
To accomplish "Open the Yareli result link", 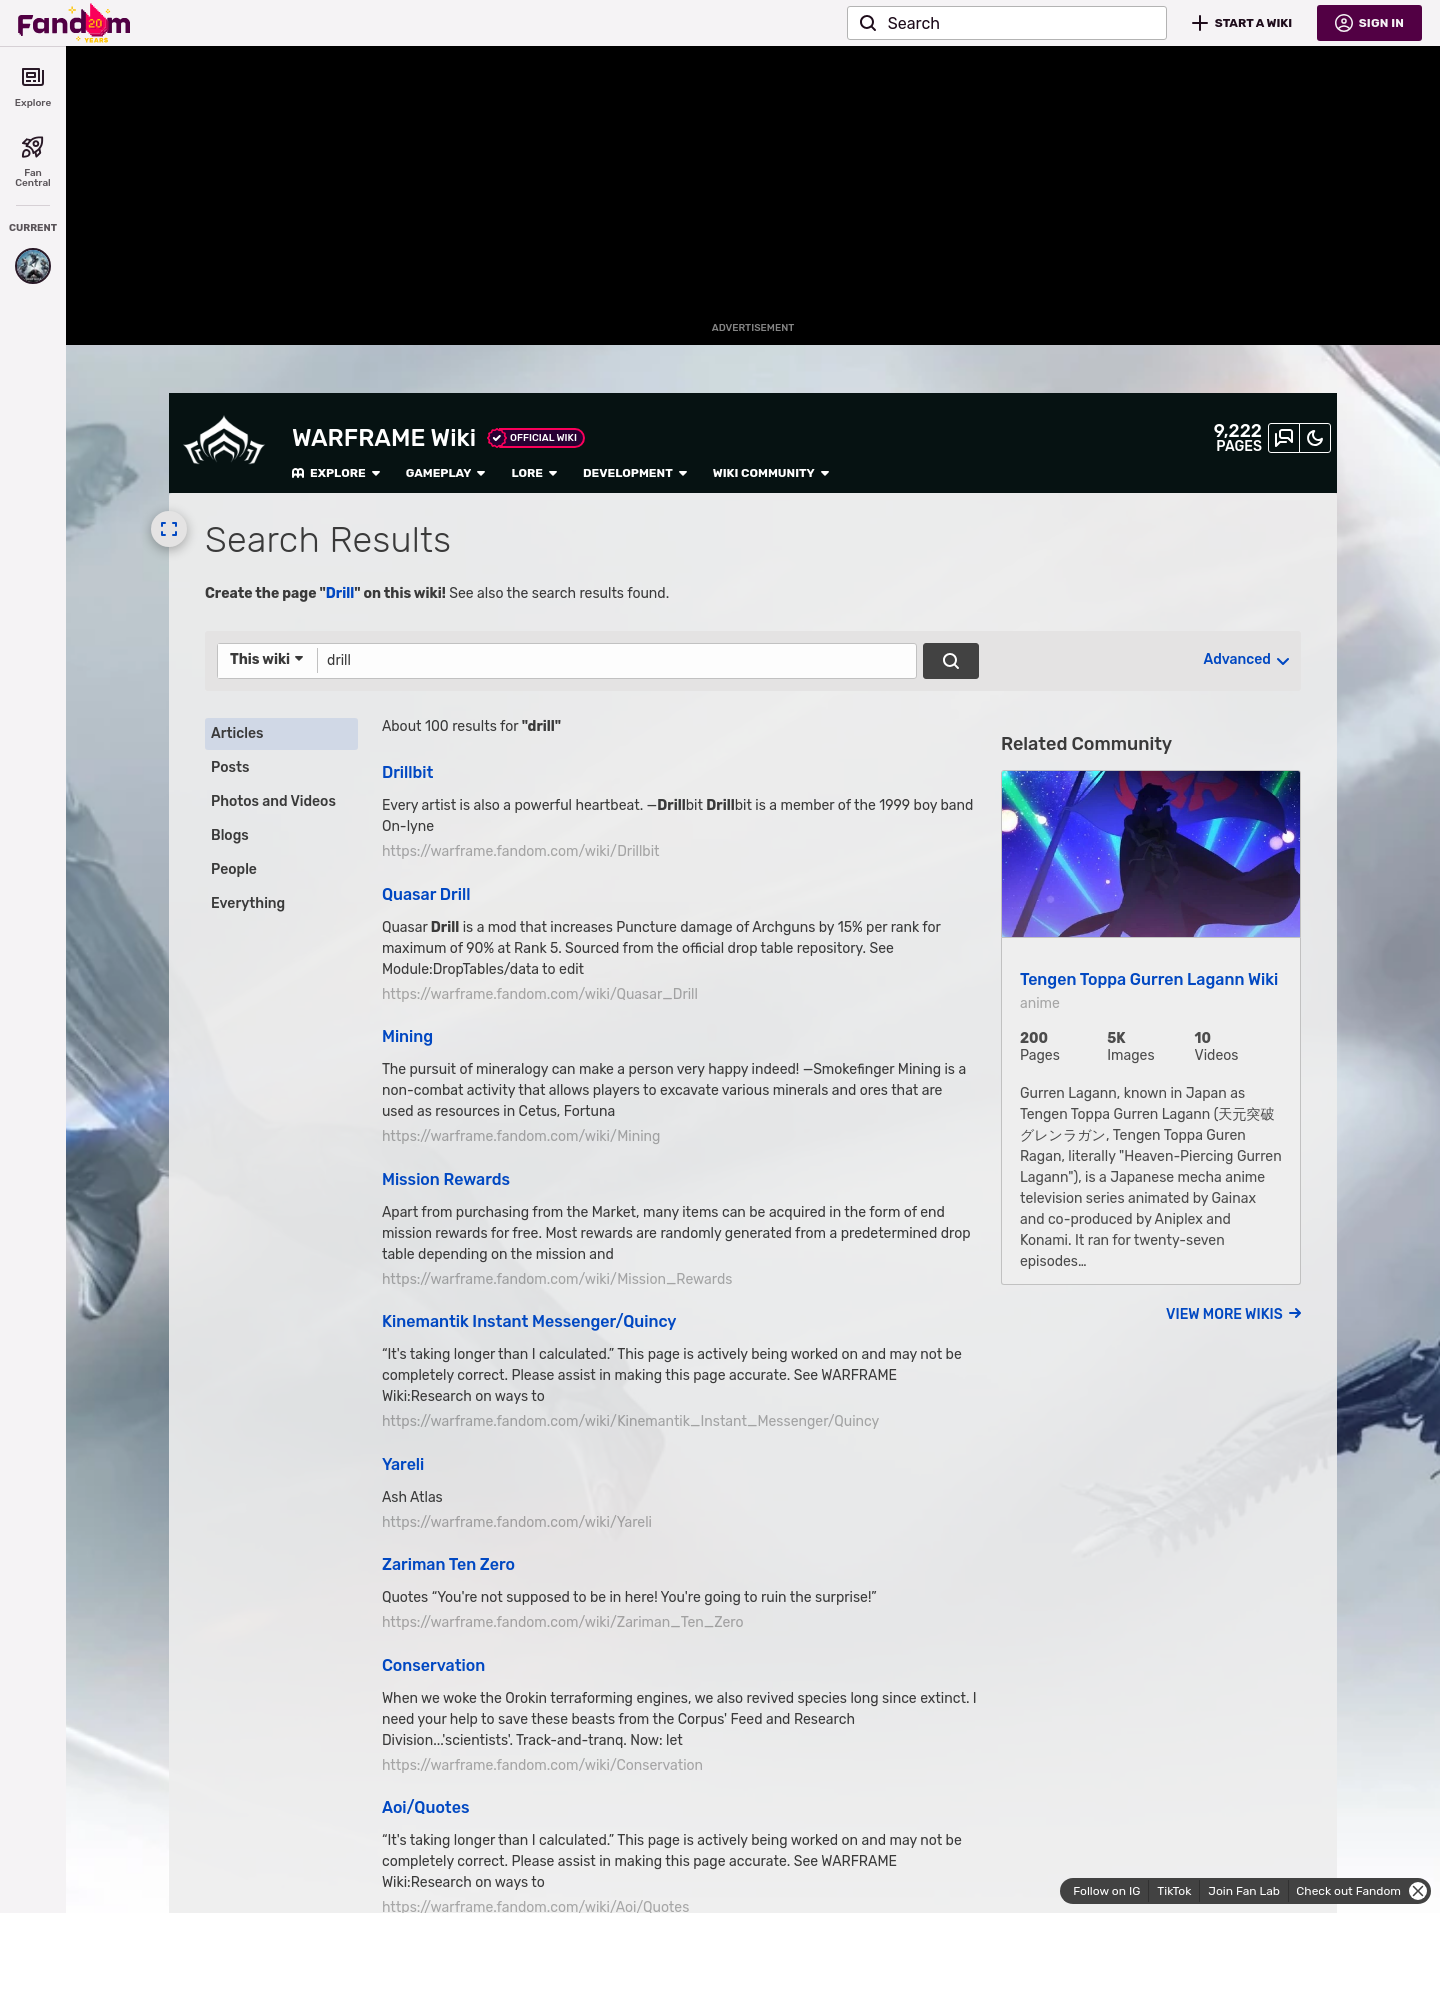I will 403,1464.
